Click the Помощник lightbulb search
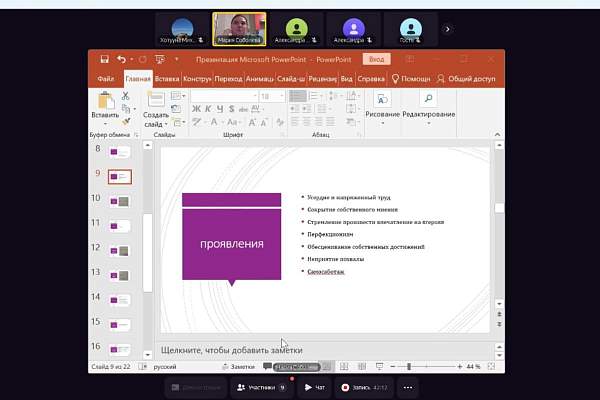Image resolution: width=600 pixels, height=400 pixels. point(411,79)
